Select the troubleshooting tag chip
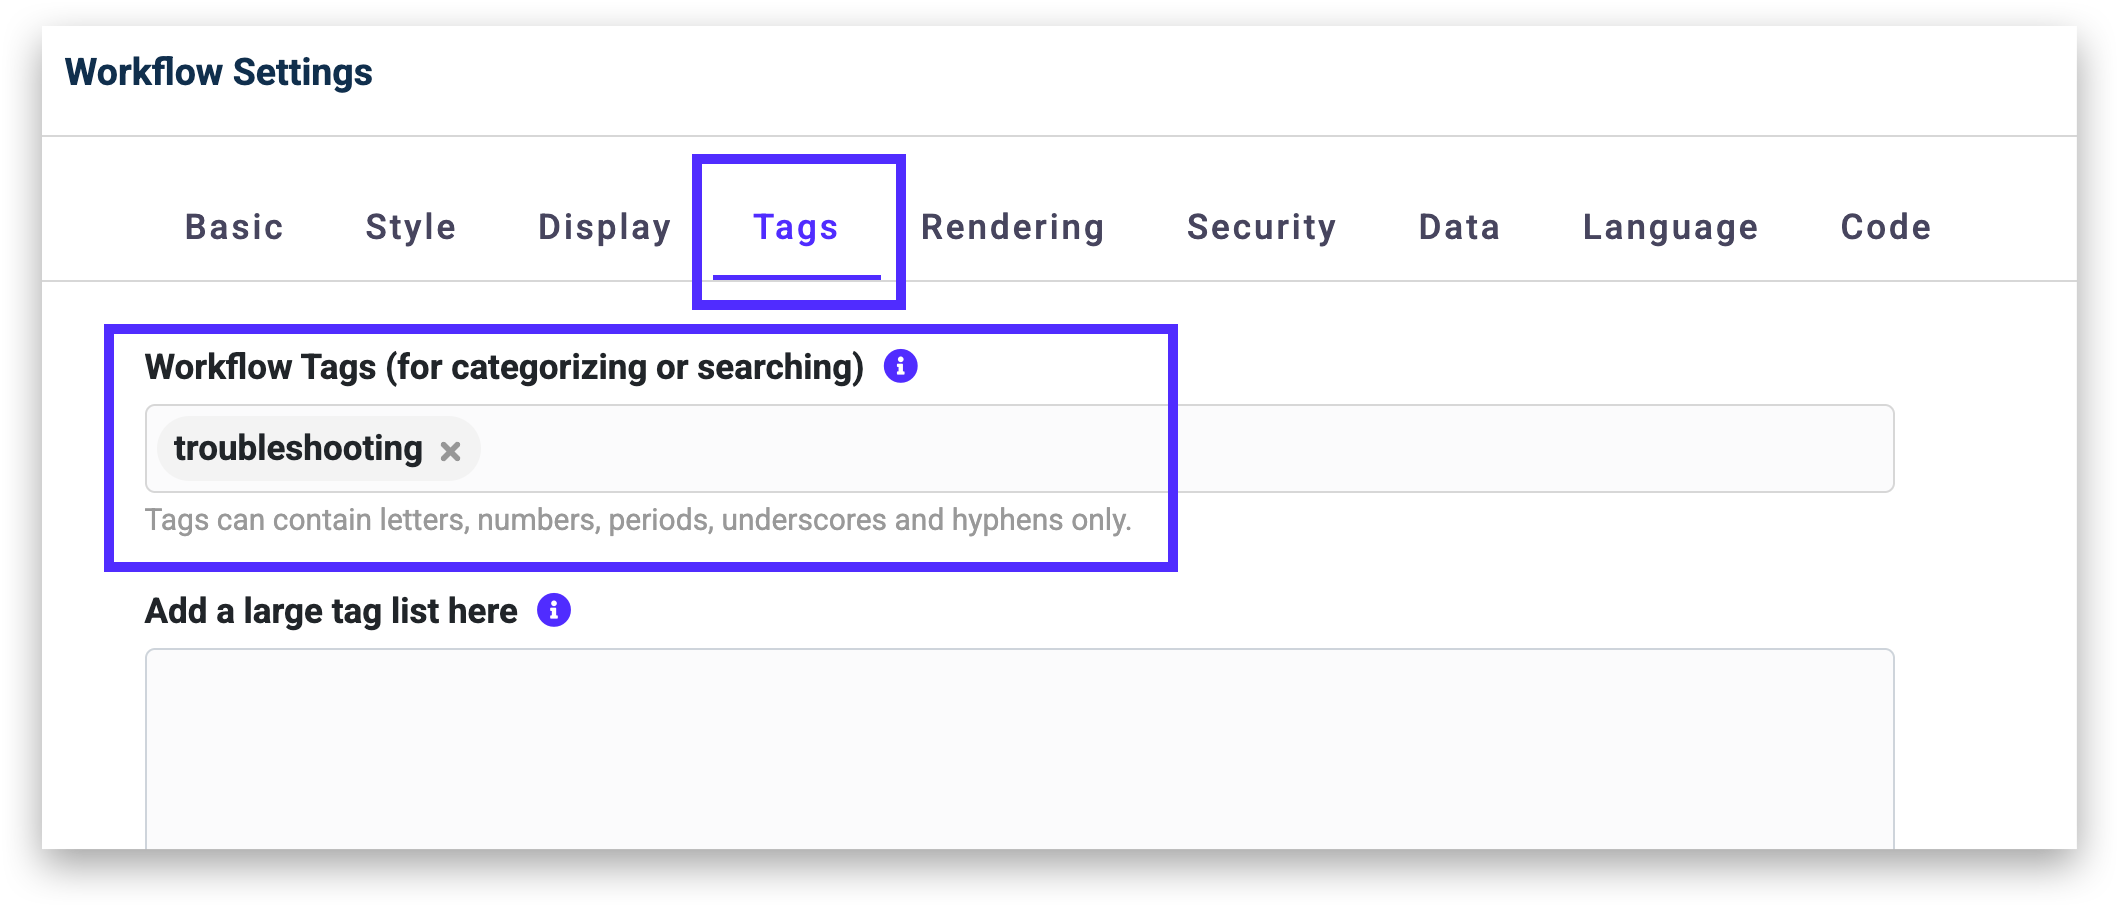The height and width of the screenshot is (906, 2118). coord(298,449)
